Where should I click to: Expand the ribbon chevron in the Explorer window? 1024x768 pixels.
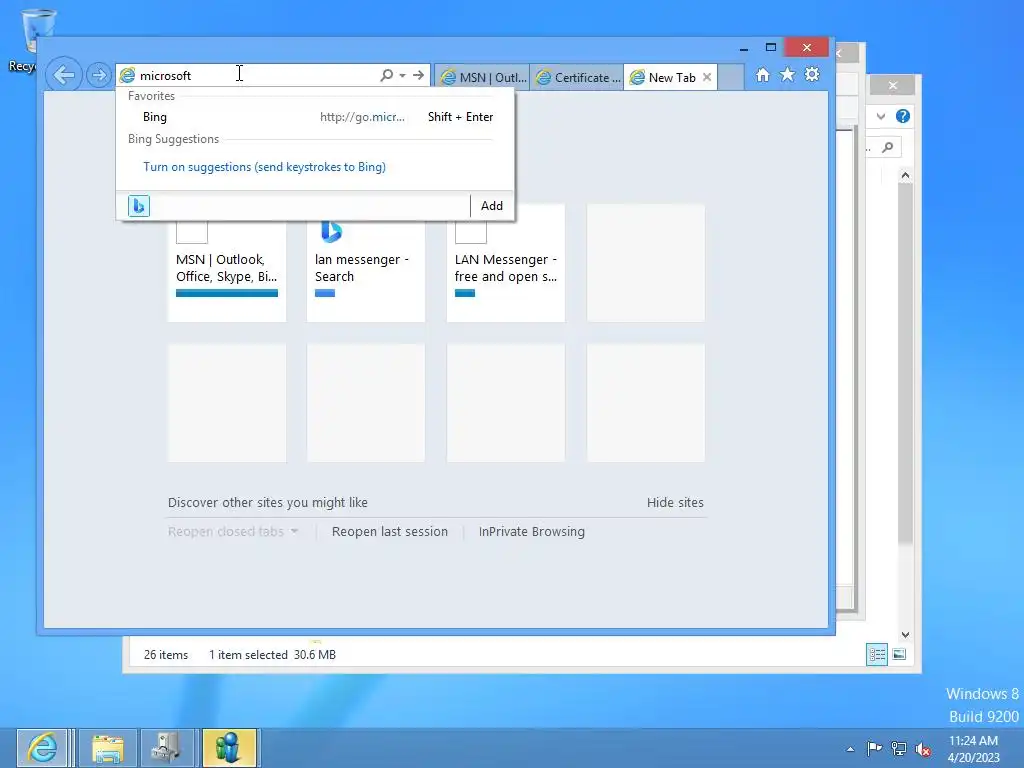(881, 116)
